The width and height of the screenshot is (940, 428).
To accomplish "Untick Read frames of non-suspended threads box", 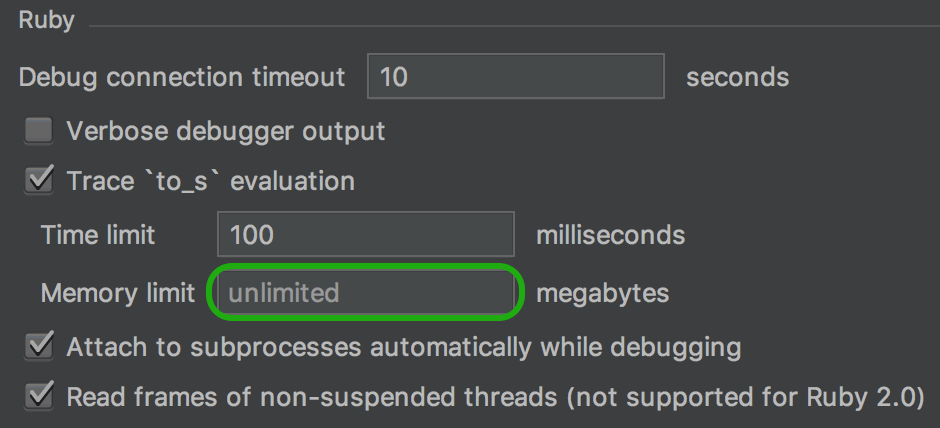I will tap(38, 396).
